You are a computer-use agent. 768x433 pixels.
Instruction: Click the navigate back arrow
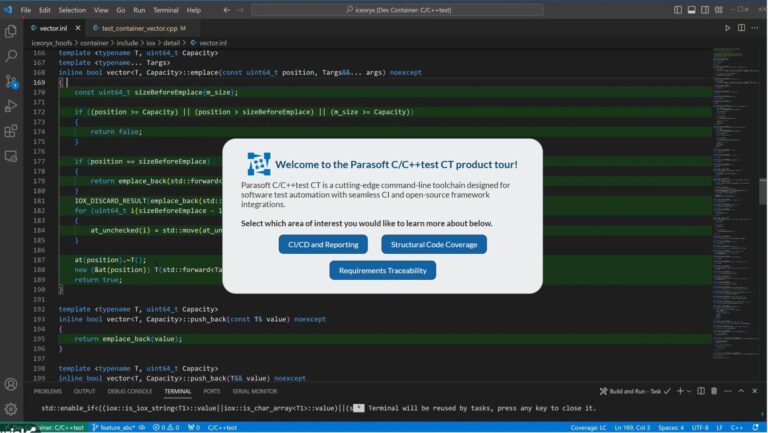pyautogui.click(x=226, y=10)
